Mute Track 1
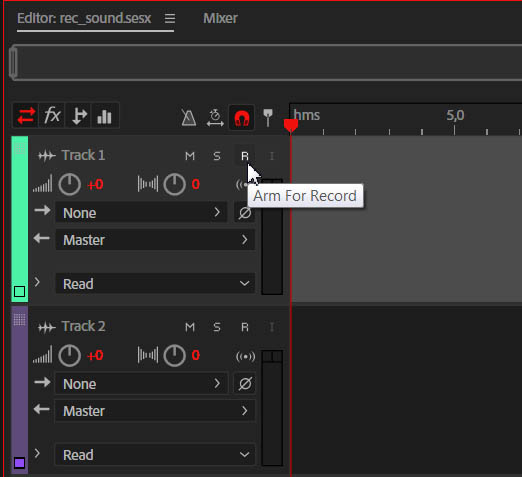 (x=190, y=156)
